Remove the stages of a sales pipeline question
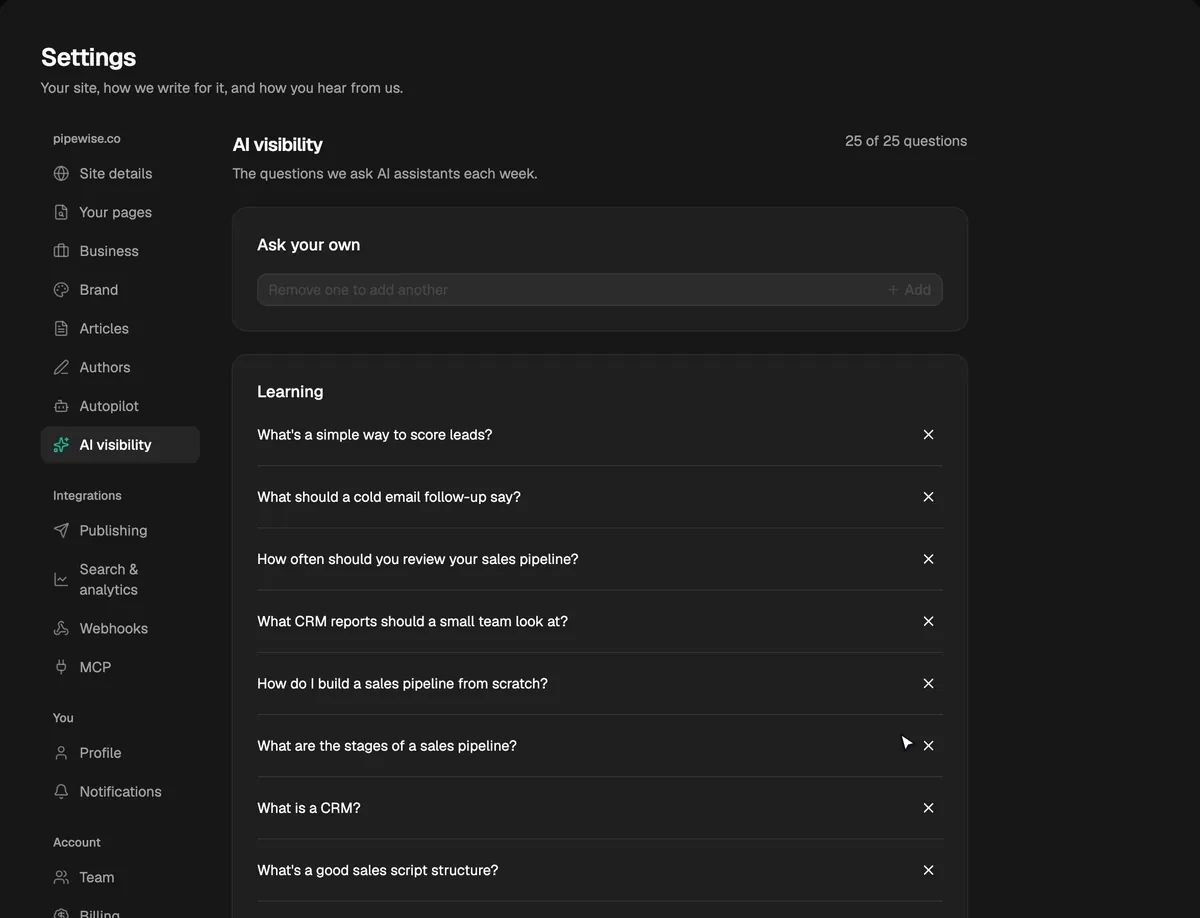This screenshot has width=1200, height=918. 928,746
